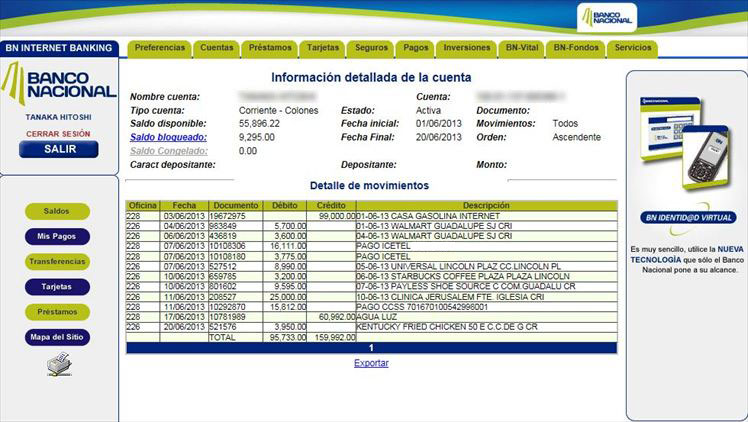Image resolution: width=748 pixels, height=422 pixels.
Task: Open Mis Pagos from the sidebar
Action: pos(57,237)
